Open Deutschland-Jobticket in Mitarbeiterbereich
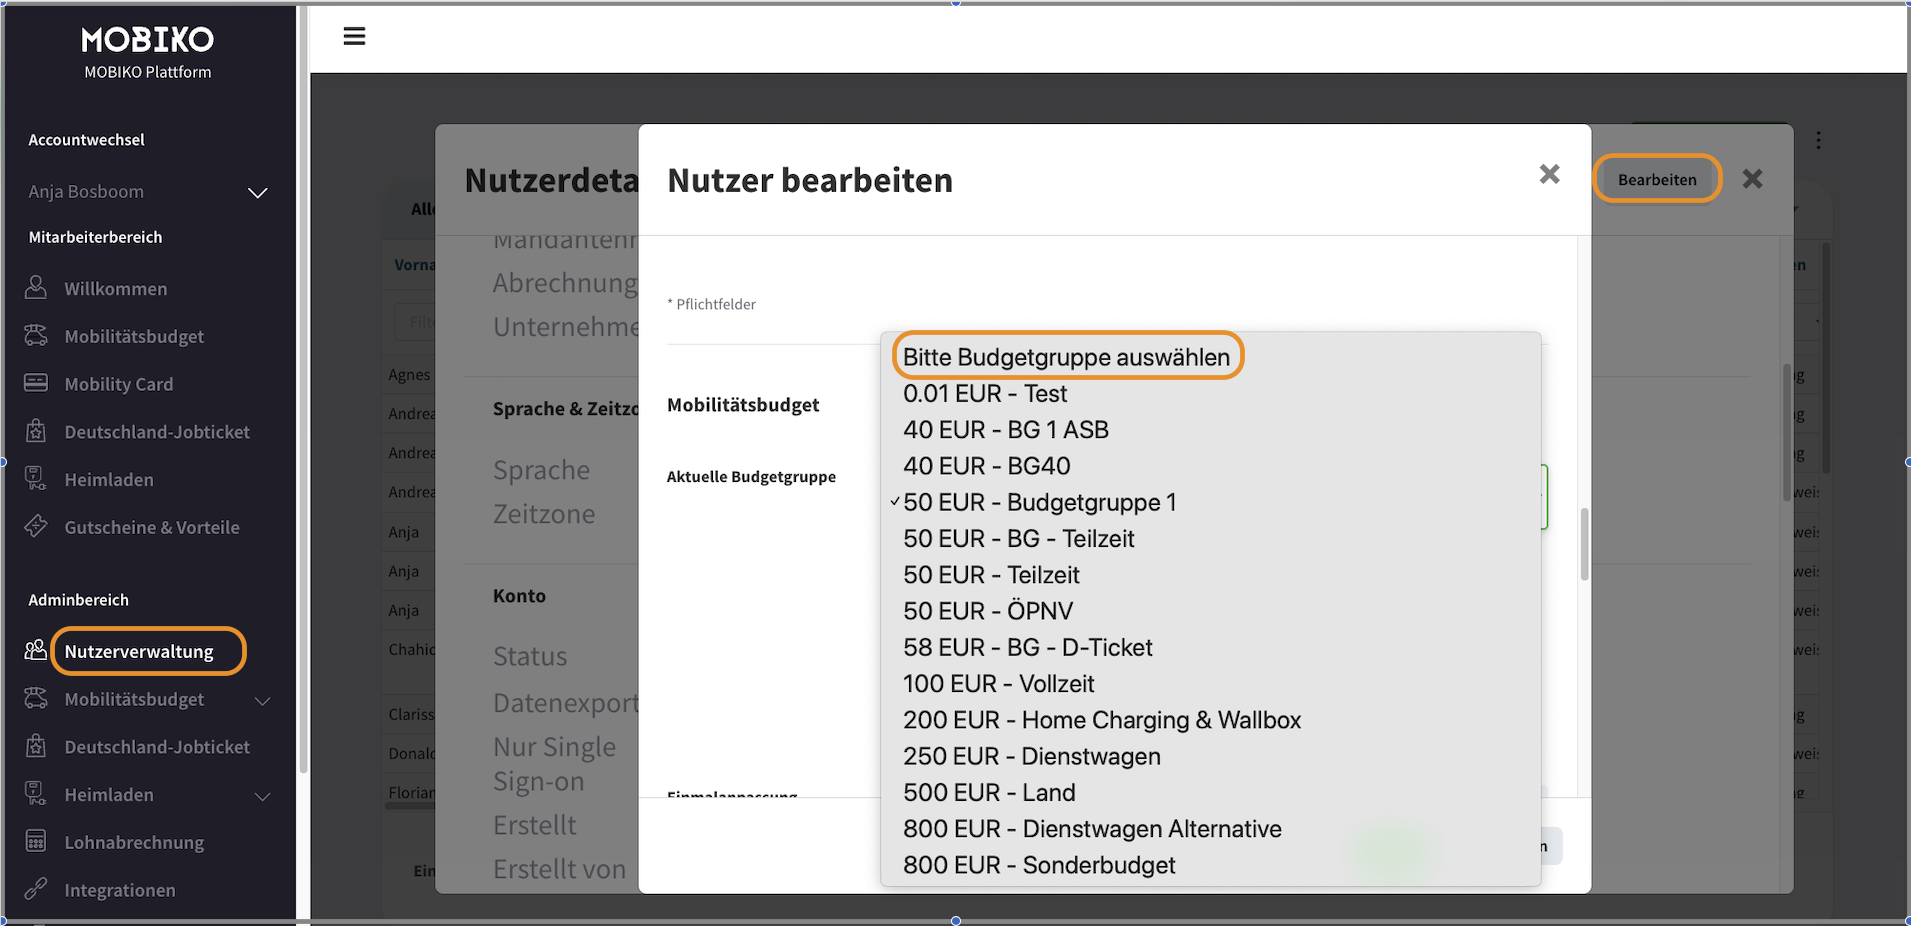 click(157, 432)
